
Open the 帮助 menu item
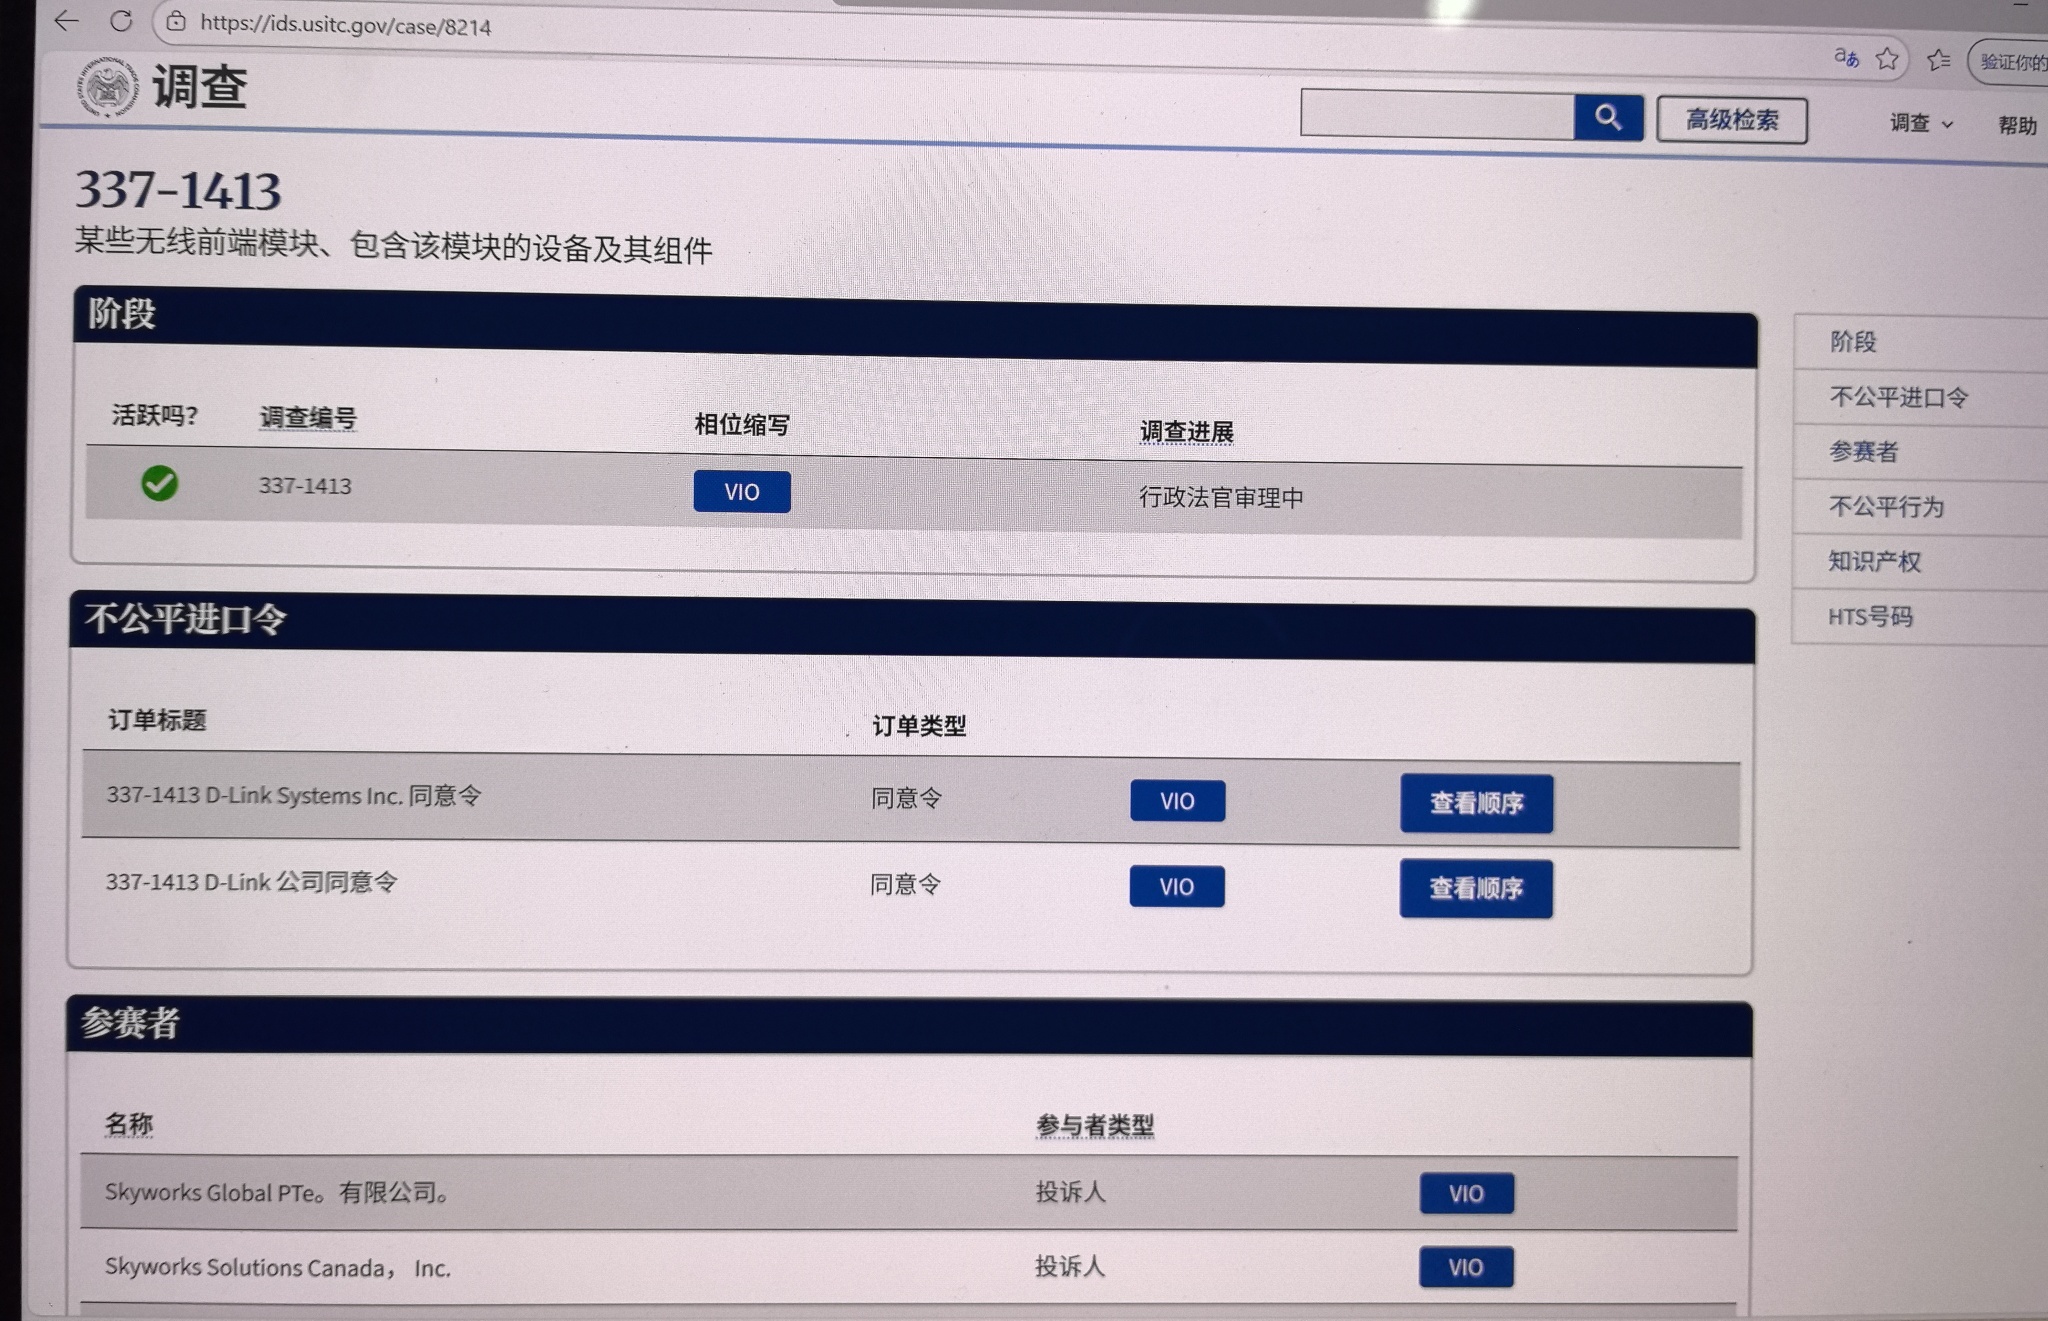(x=2016, y=125)
